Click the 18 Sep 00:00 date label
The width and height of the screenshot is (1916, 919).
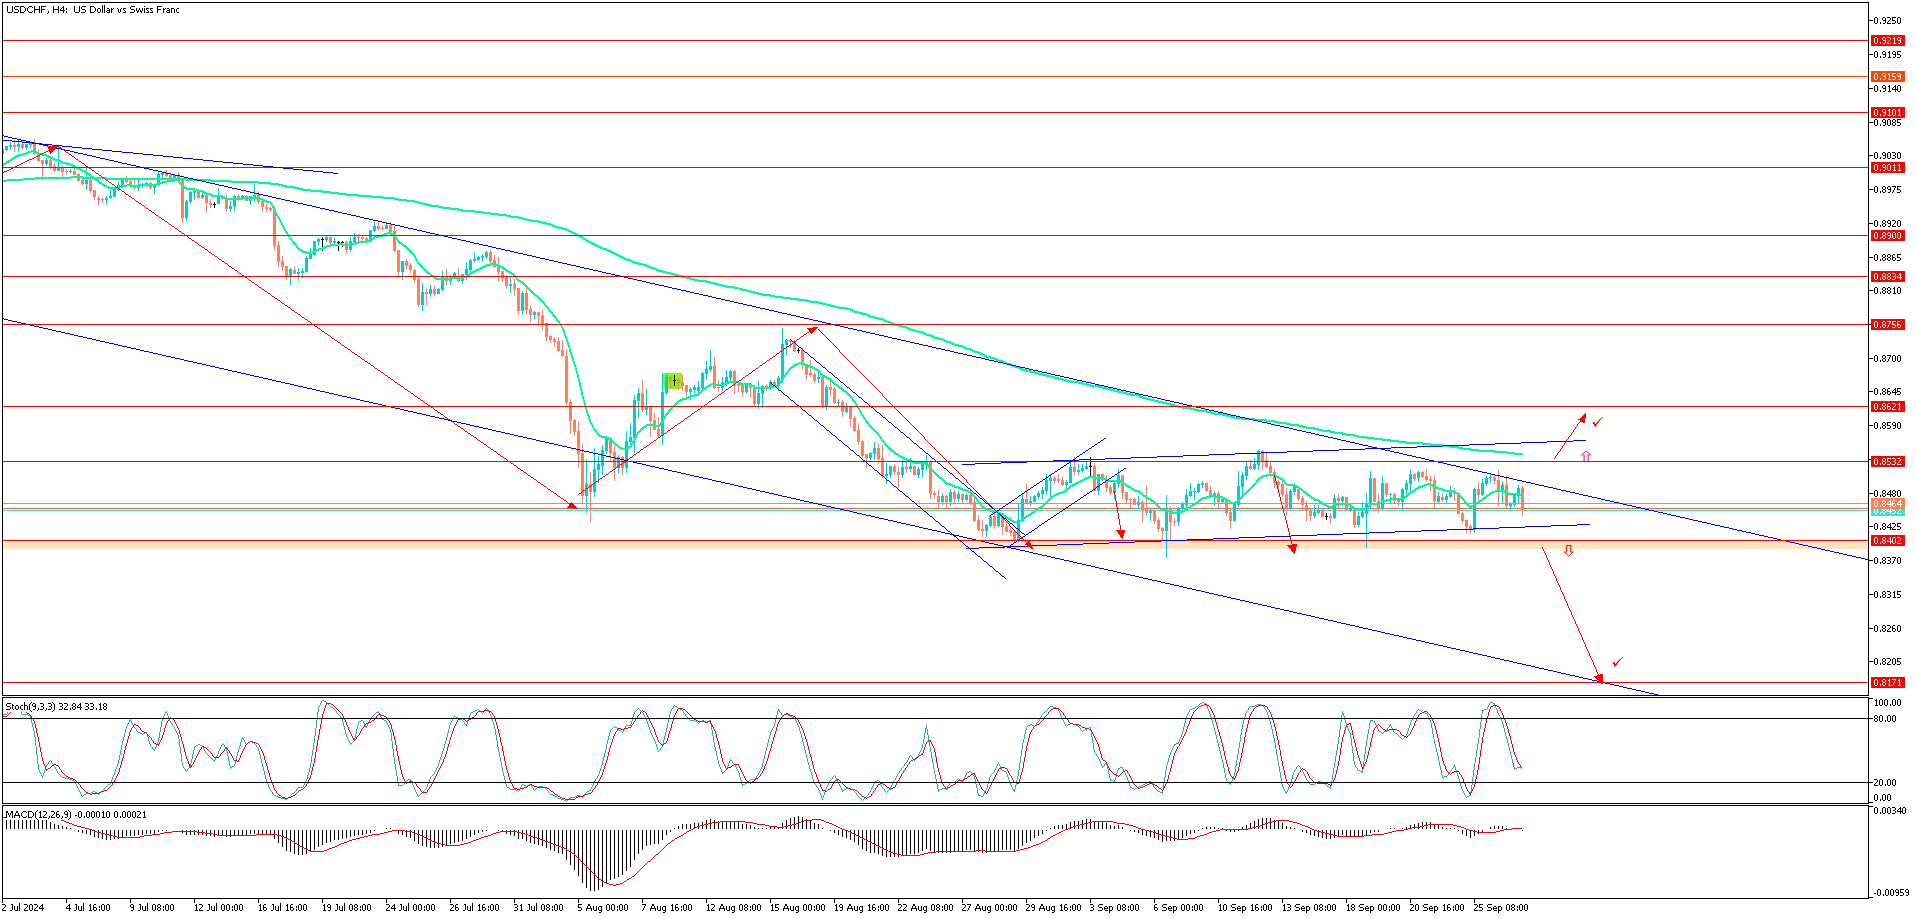1373,908
